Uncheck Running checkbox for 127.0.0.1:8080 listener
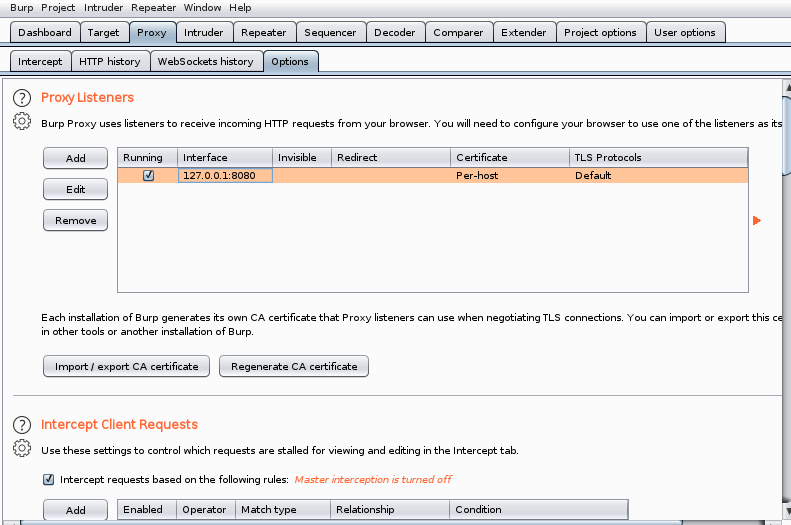Screen dimensions: 791x525 coord(148,176)
